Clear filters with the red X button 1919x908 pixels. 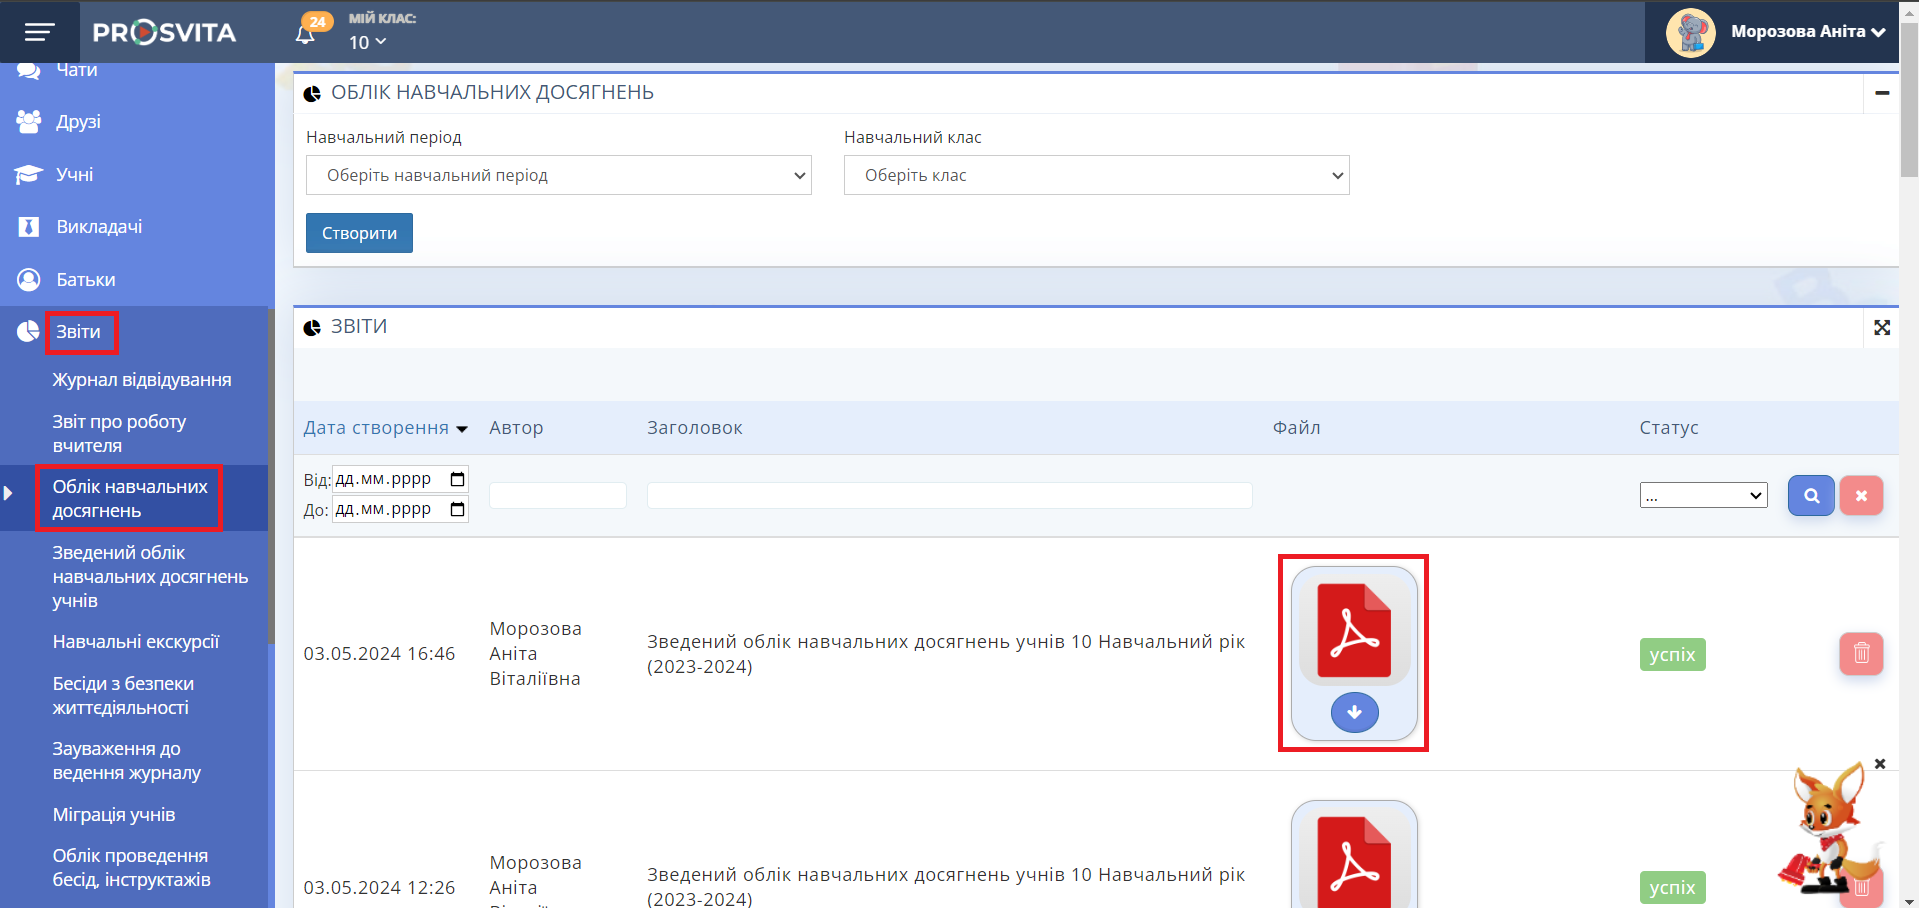[1860, 496]
